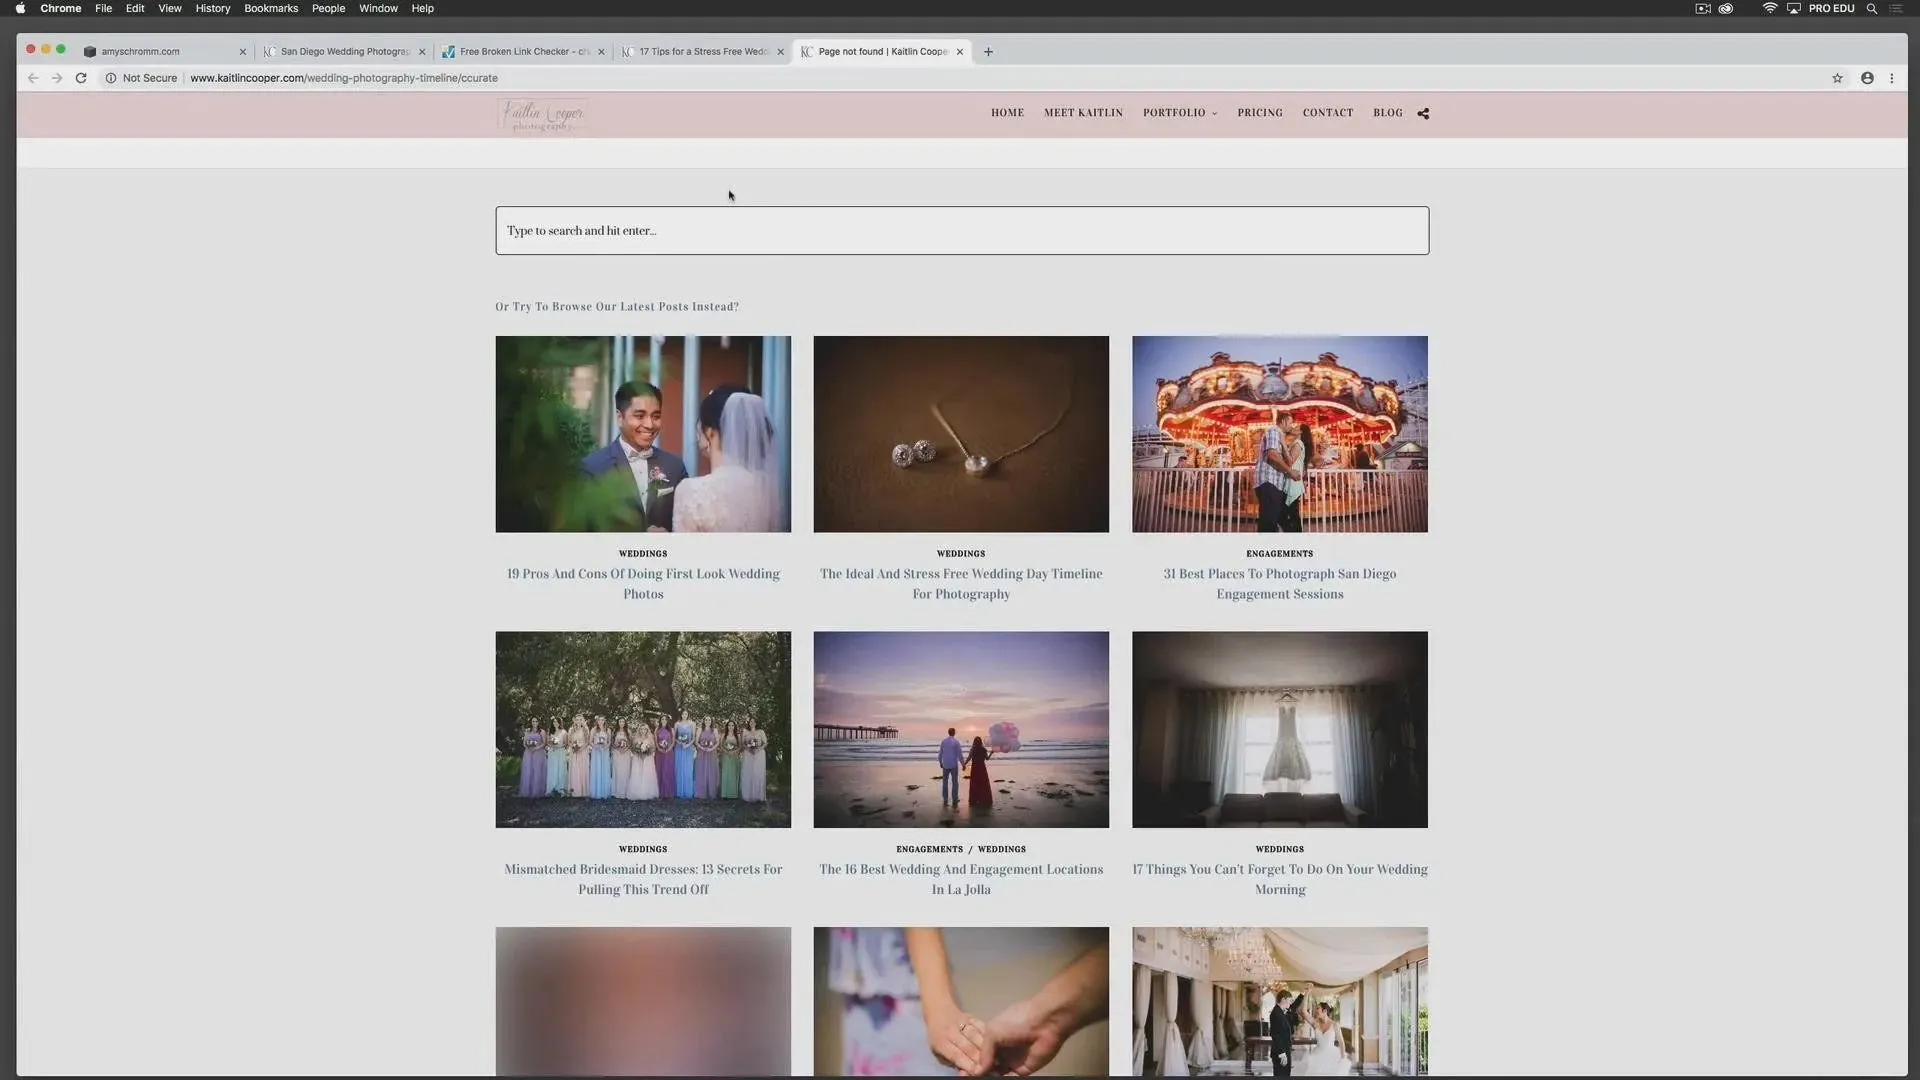Viewport: 1920px width, 1080px height.
Task: Close the San Diego Wedding Photographer tab
Action: tap(422, 52)
